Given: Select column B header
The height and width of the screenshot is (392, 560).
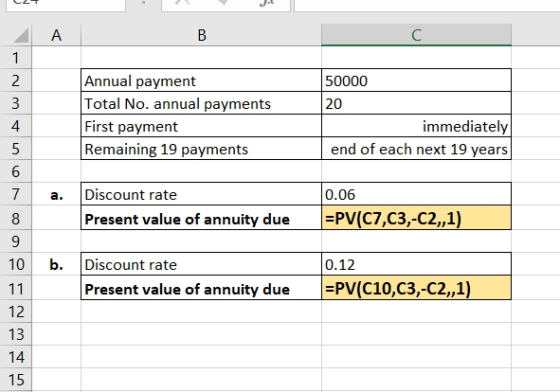Looking at the screenshot, I should (201, 35).
